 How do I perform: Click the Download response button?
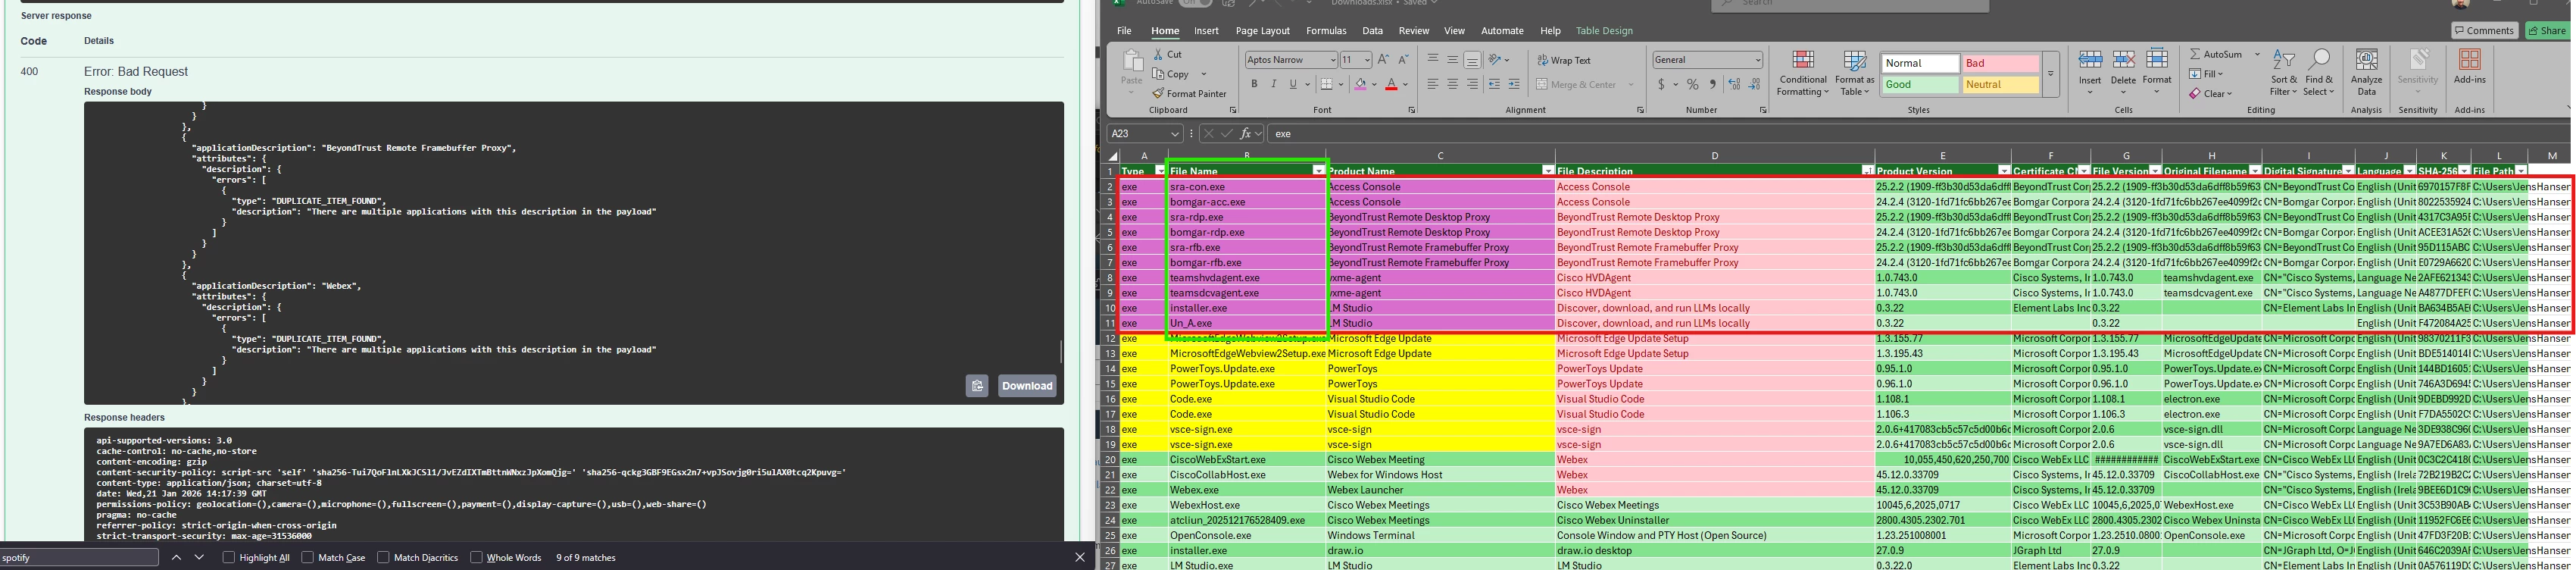(1027, 386)
